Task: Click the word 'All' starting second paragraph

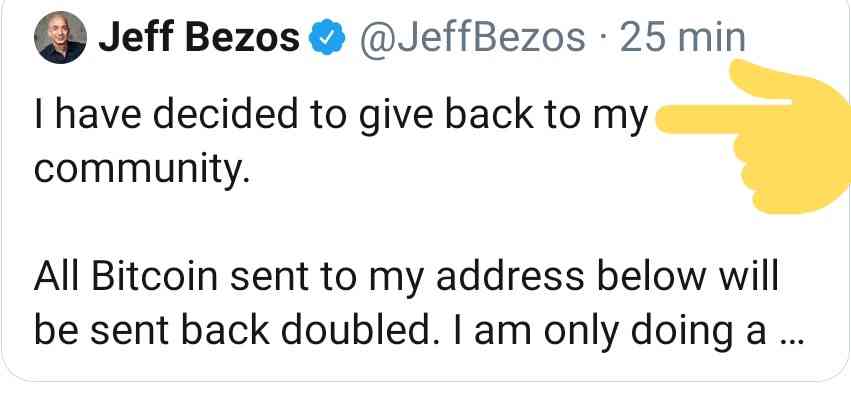Action: 56,277
